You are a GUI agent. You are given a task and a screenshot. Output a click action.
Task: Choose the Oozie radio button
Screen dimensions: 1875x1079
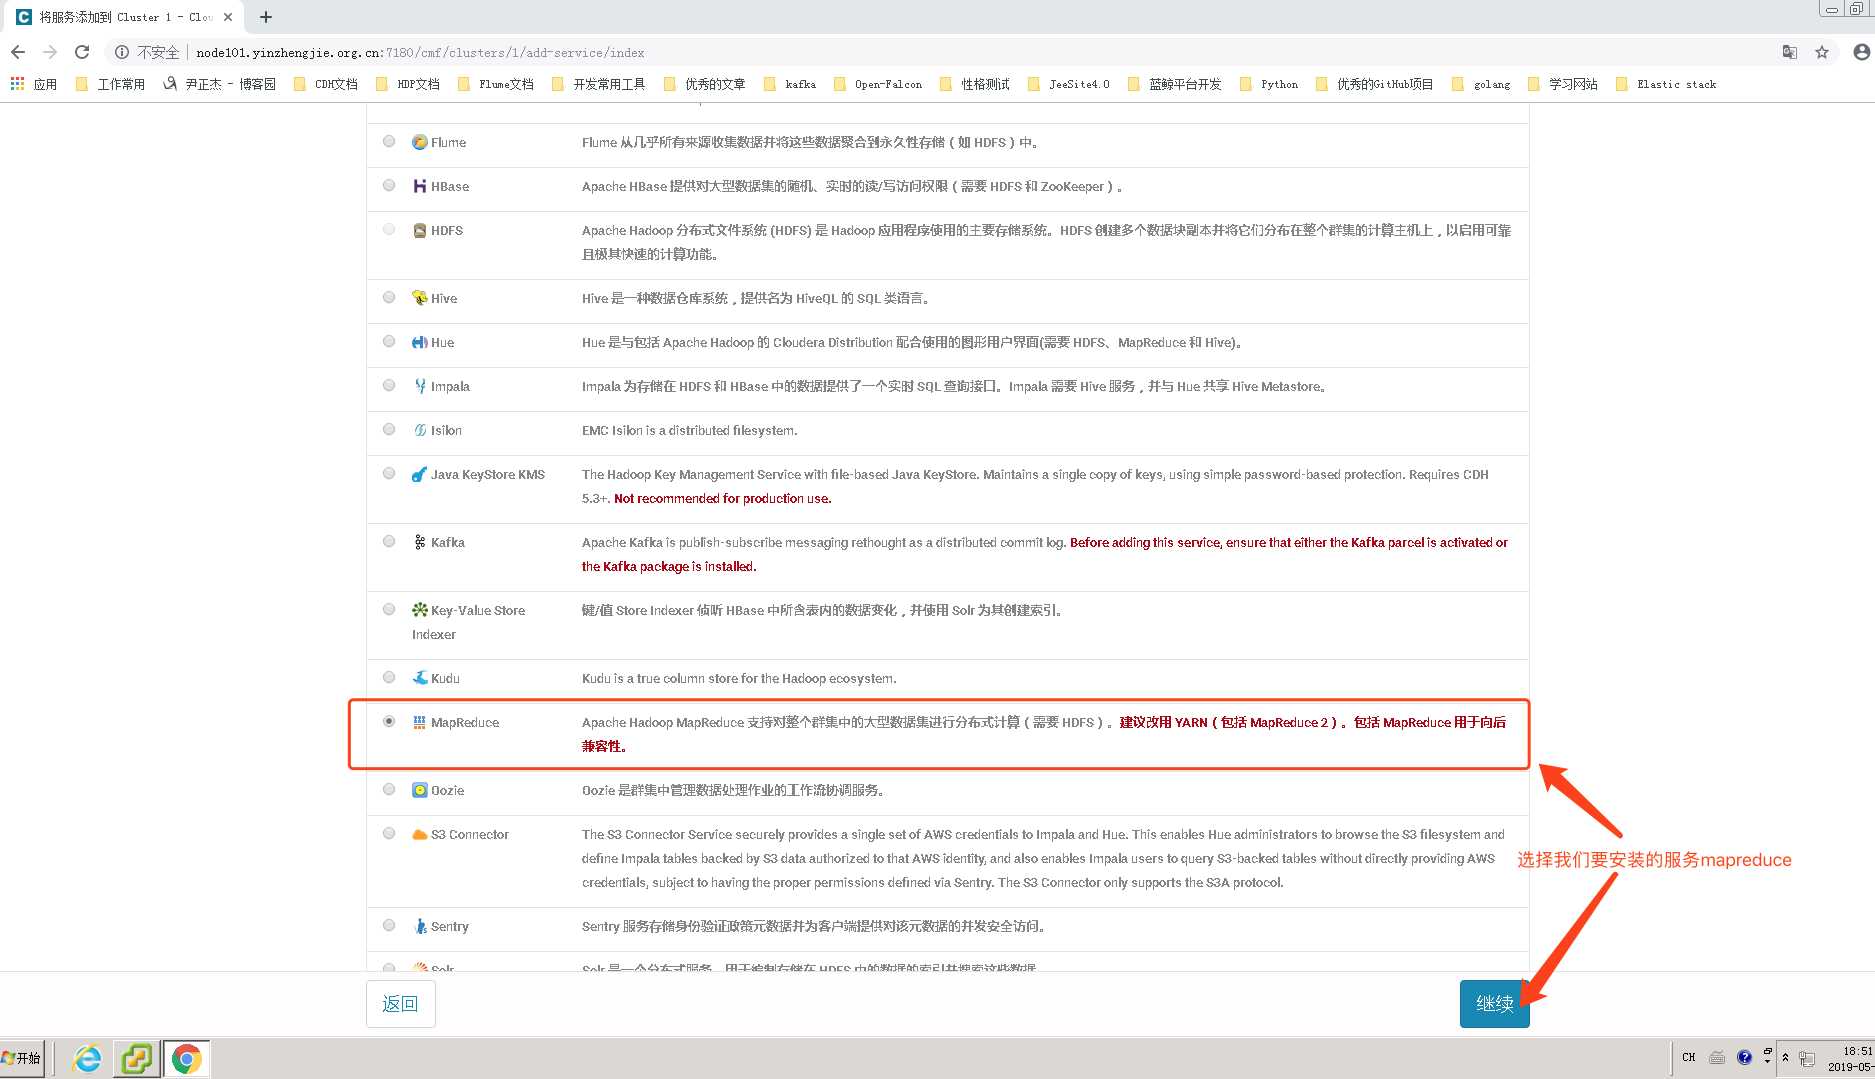pos(389,789)
